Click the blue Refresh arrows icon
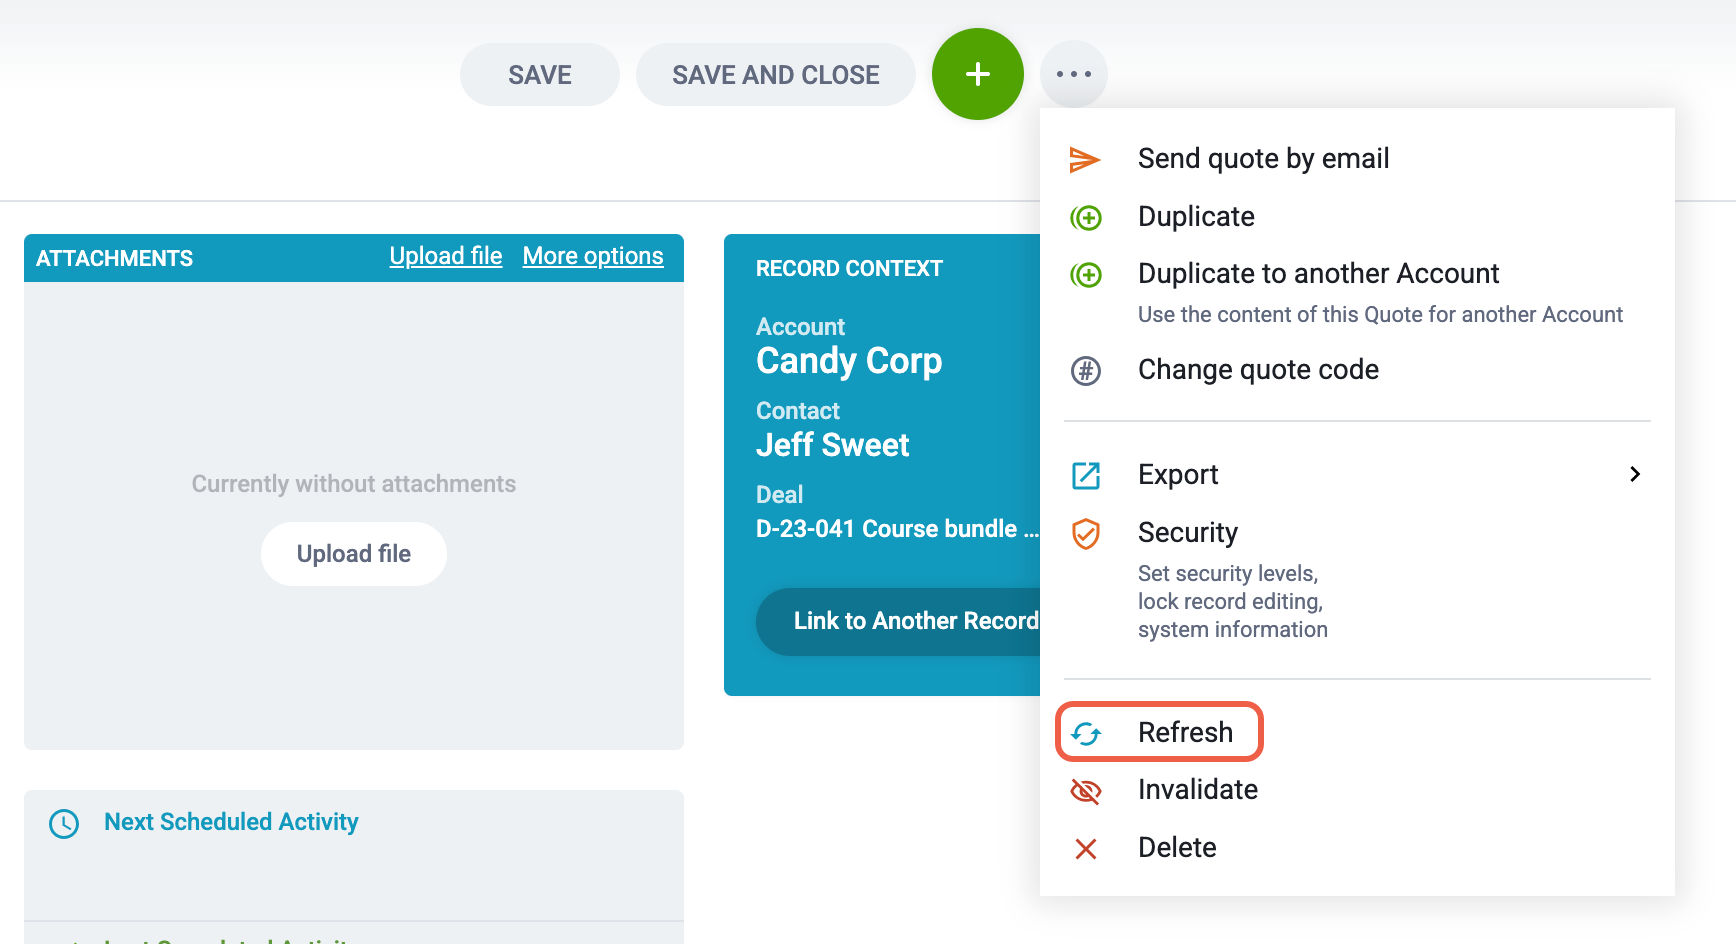This screenshot has width=1736, height=944. [x=1086, y=734]
